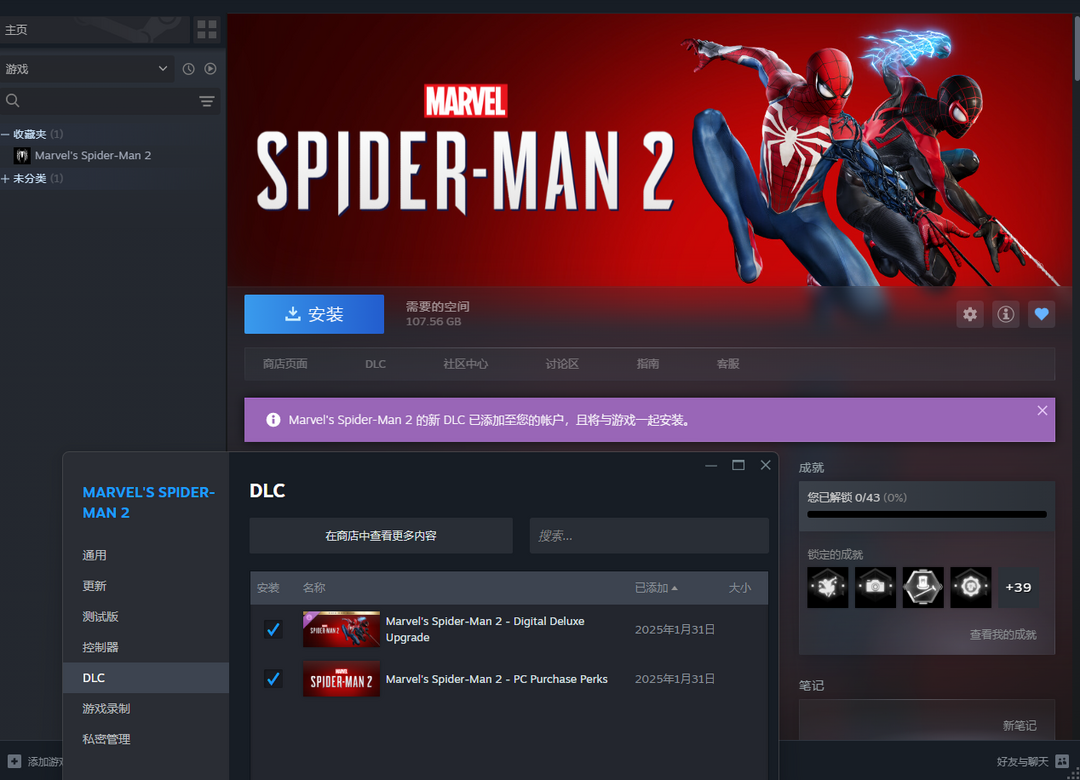This screenshot has height=780, width=1080.
Task: Sort DLC list by 已添加 column
Action: point(655,588)
